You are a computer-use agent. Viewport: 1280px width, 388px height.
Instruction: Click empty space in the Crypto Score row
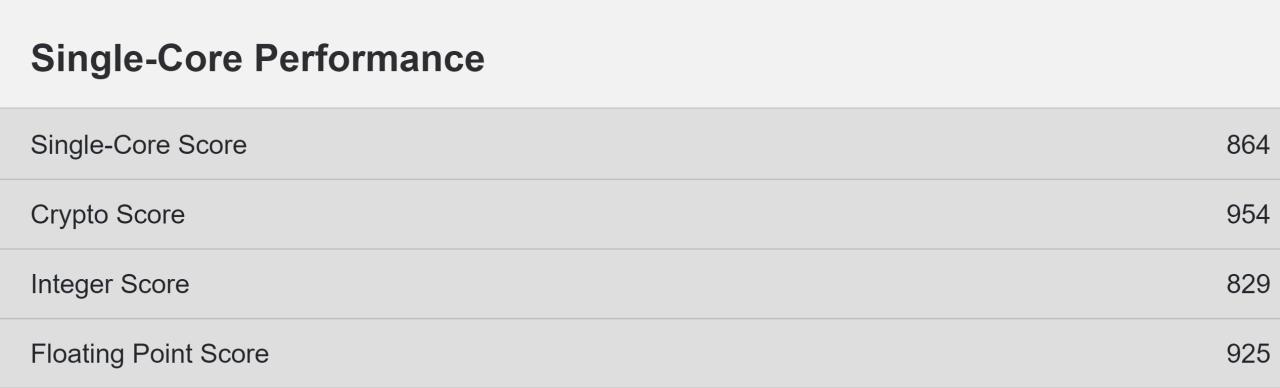coord(700,215)
